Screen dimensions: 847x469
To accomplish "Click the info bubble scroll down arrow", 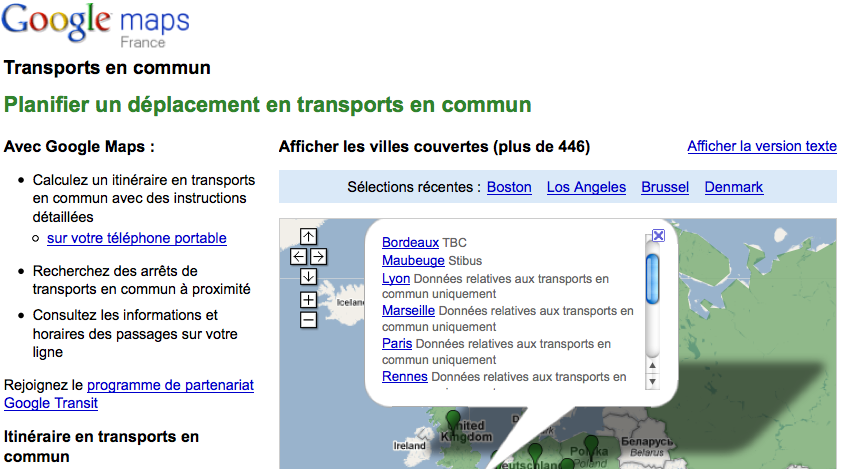I will pos(653,381).
